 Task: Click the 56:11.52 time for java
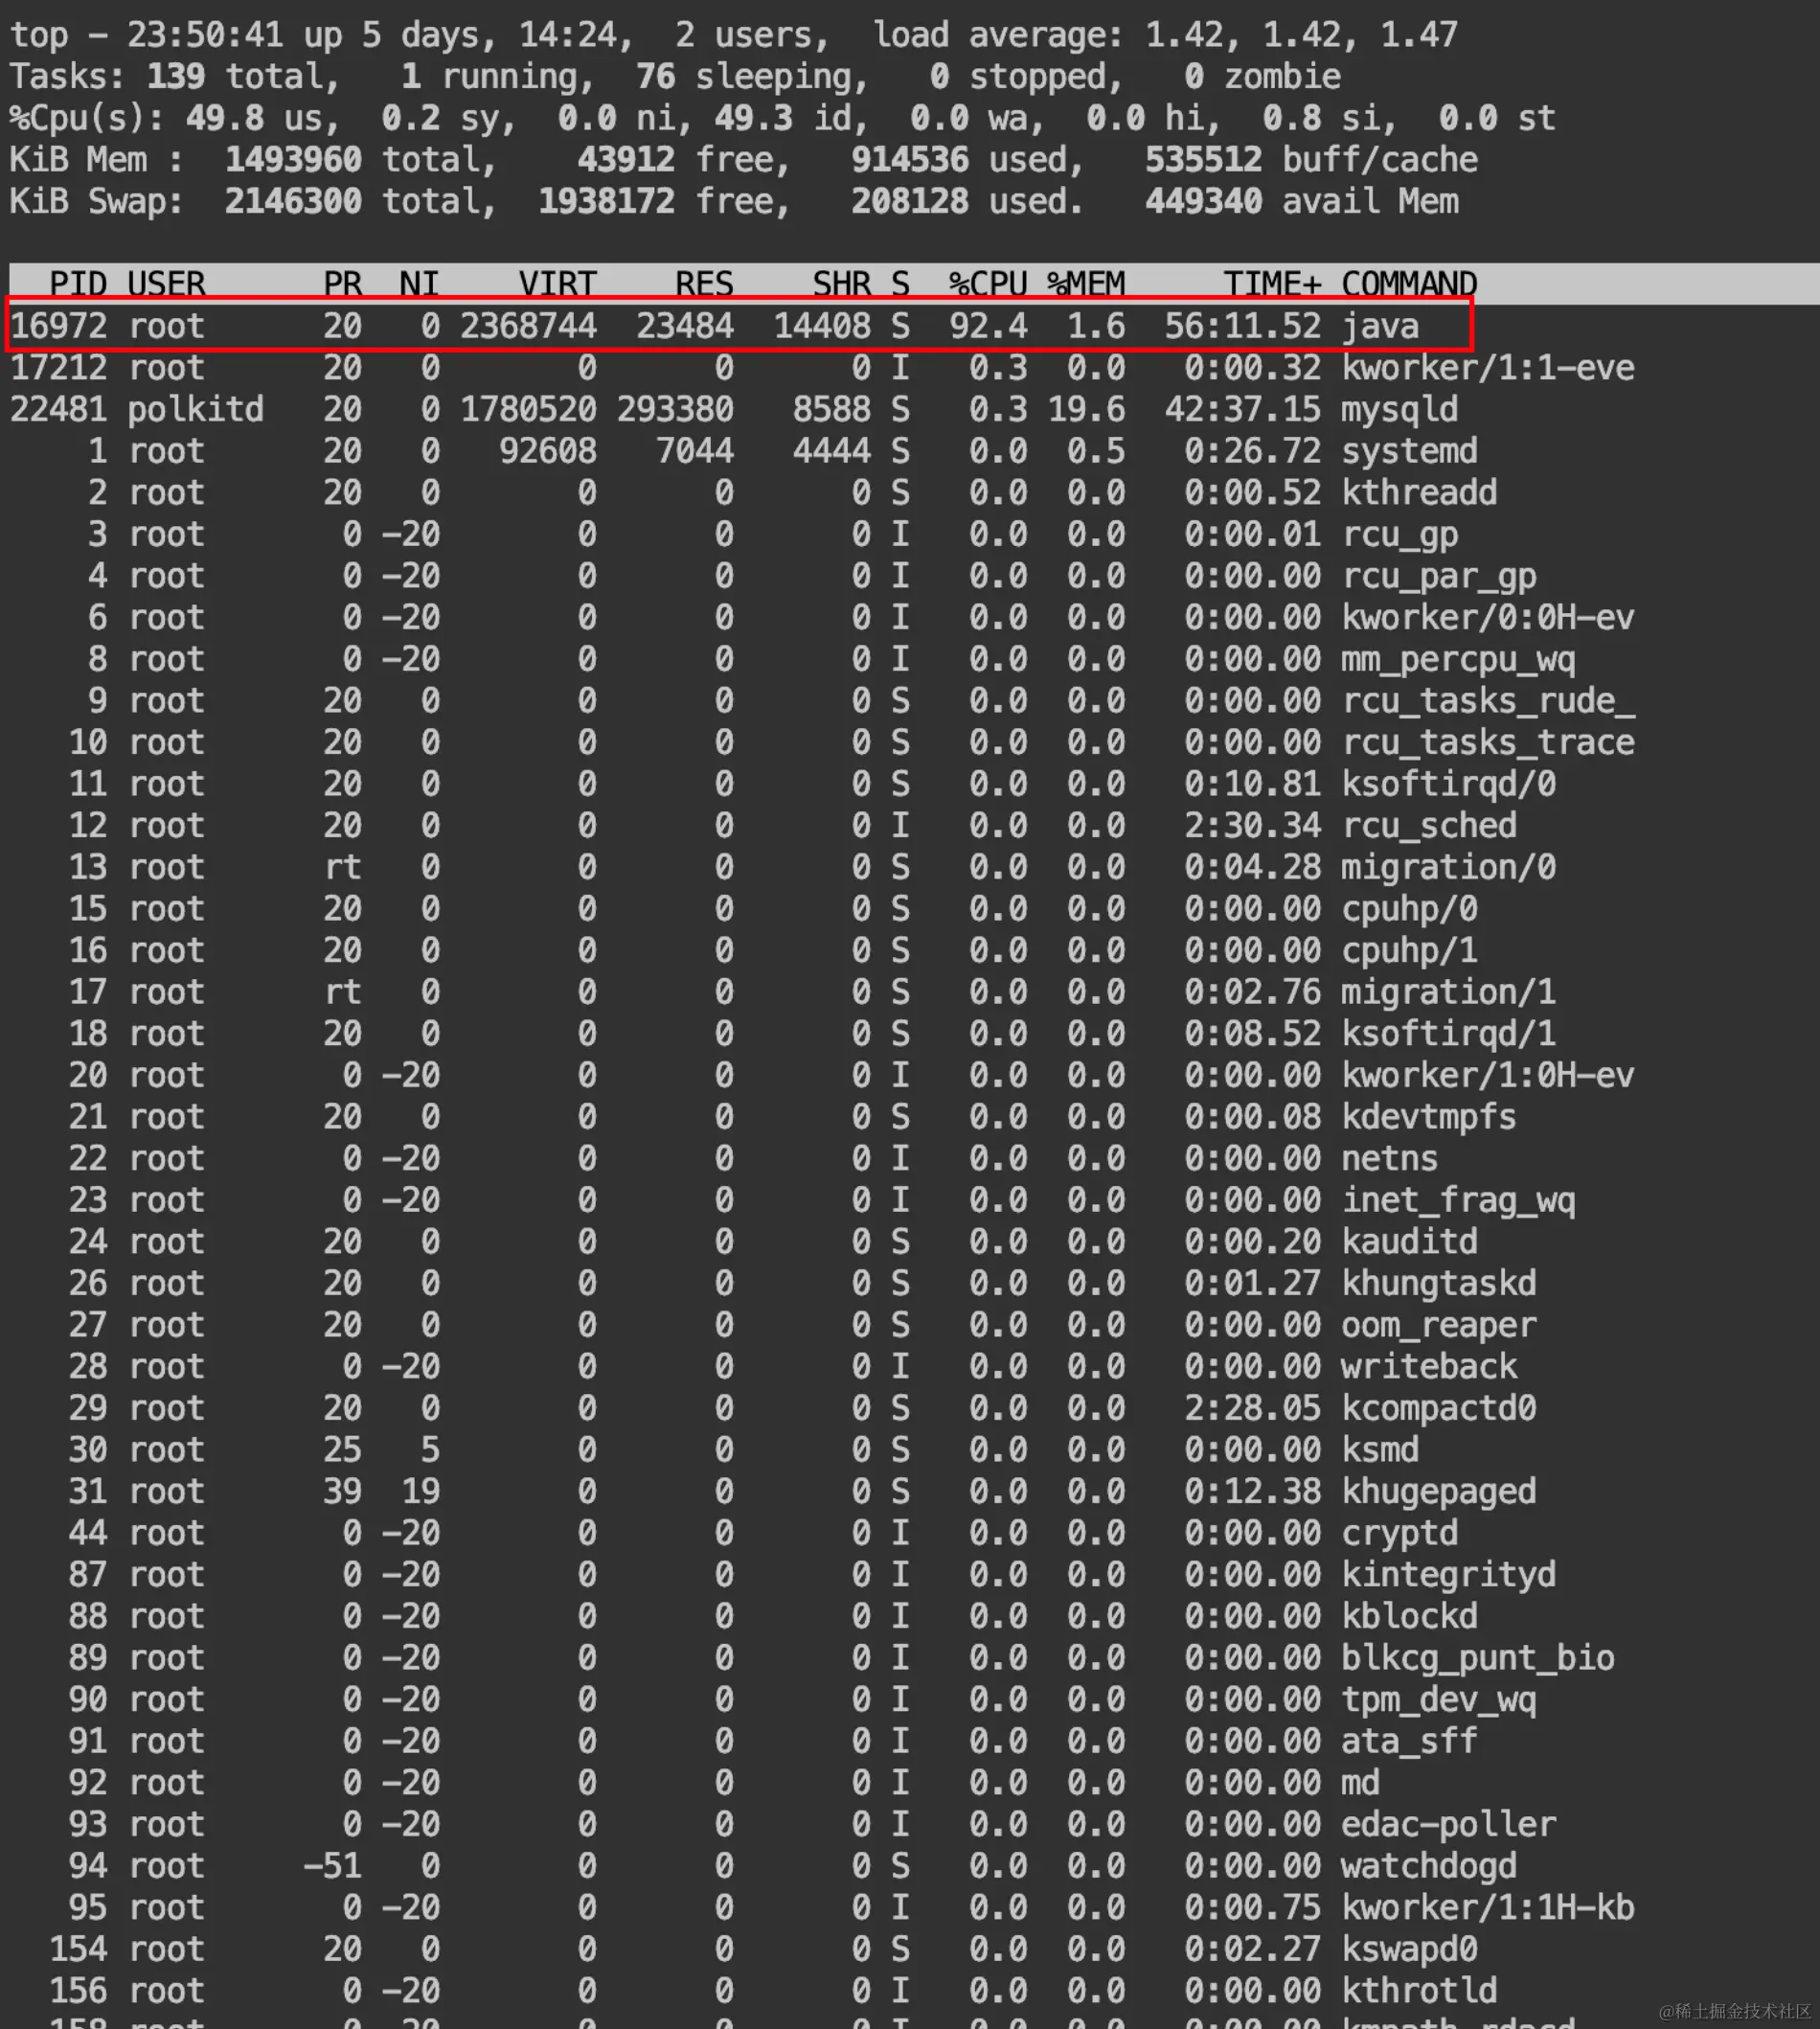click(1243, 326)
